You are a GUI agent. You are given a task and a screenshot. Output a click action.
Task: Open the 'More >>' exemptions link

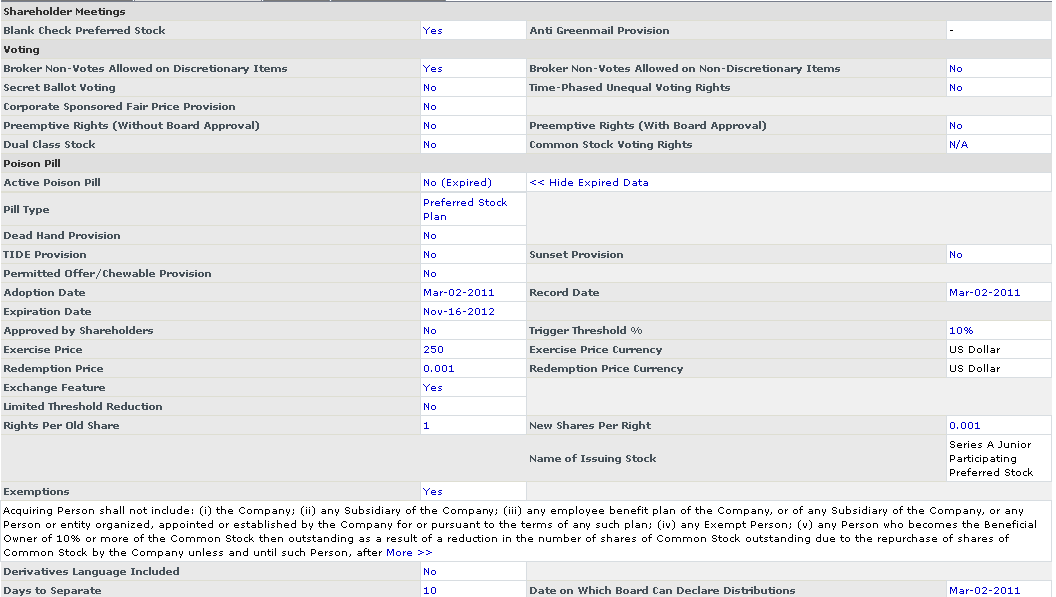pyautogui.click(x=409, y=553)
